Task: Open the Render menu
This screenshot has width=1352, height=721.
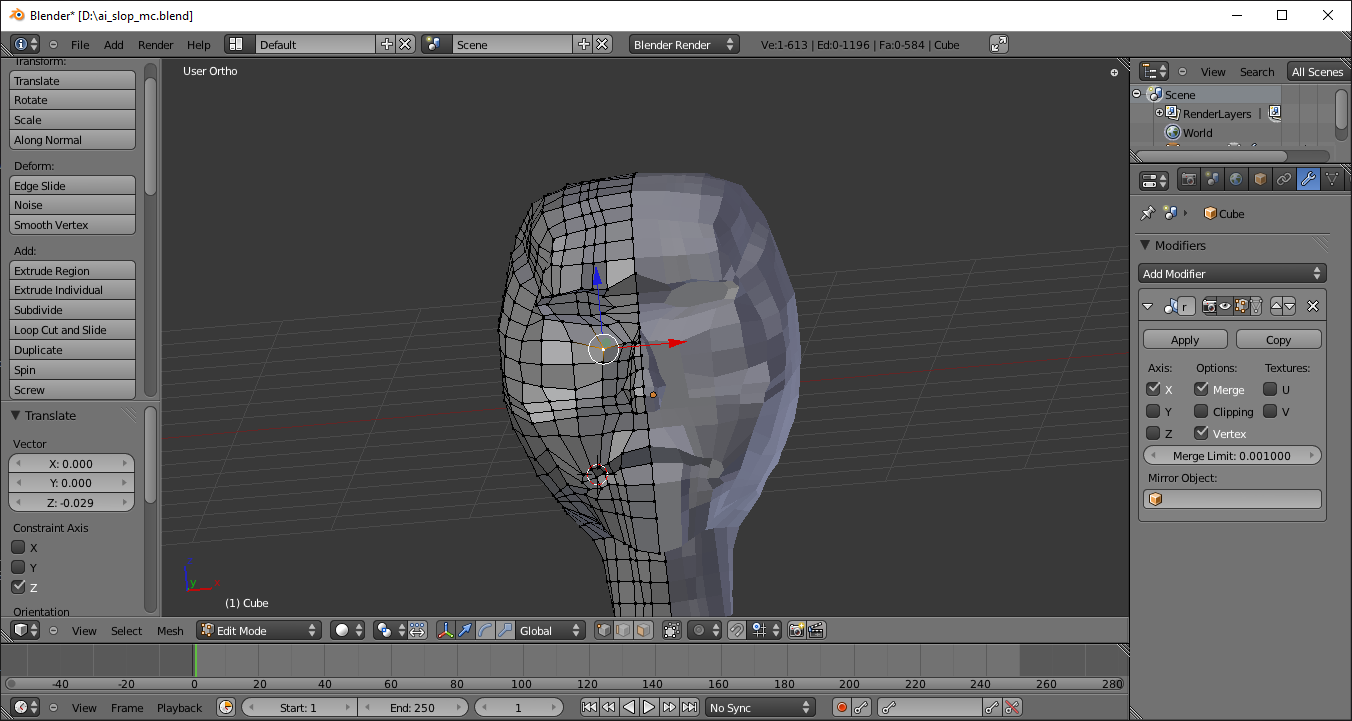Action: click(x=155, y=45)
